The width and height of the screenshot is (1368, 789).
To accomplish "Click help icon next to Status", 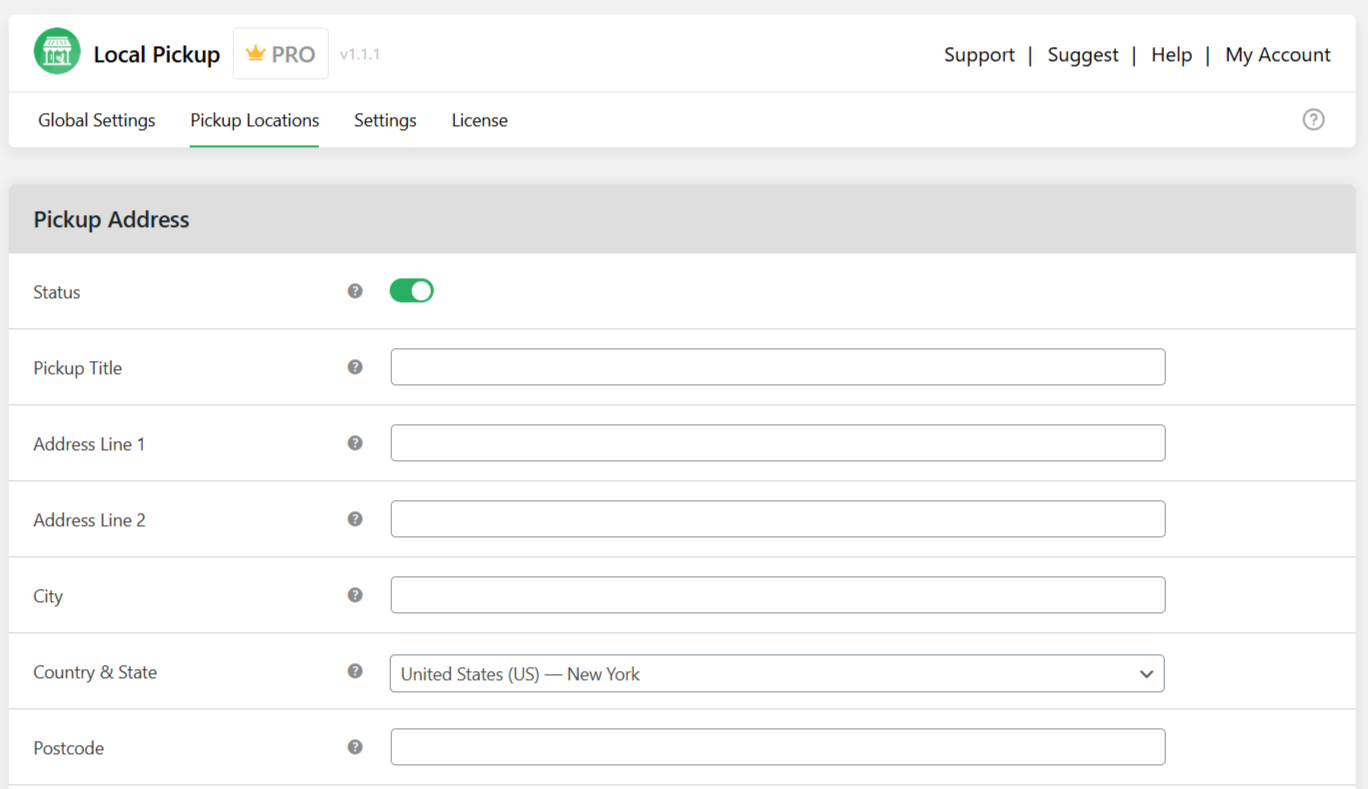I will [x=355, y=291].
